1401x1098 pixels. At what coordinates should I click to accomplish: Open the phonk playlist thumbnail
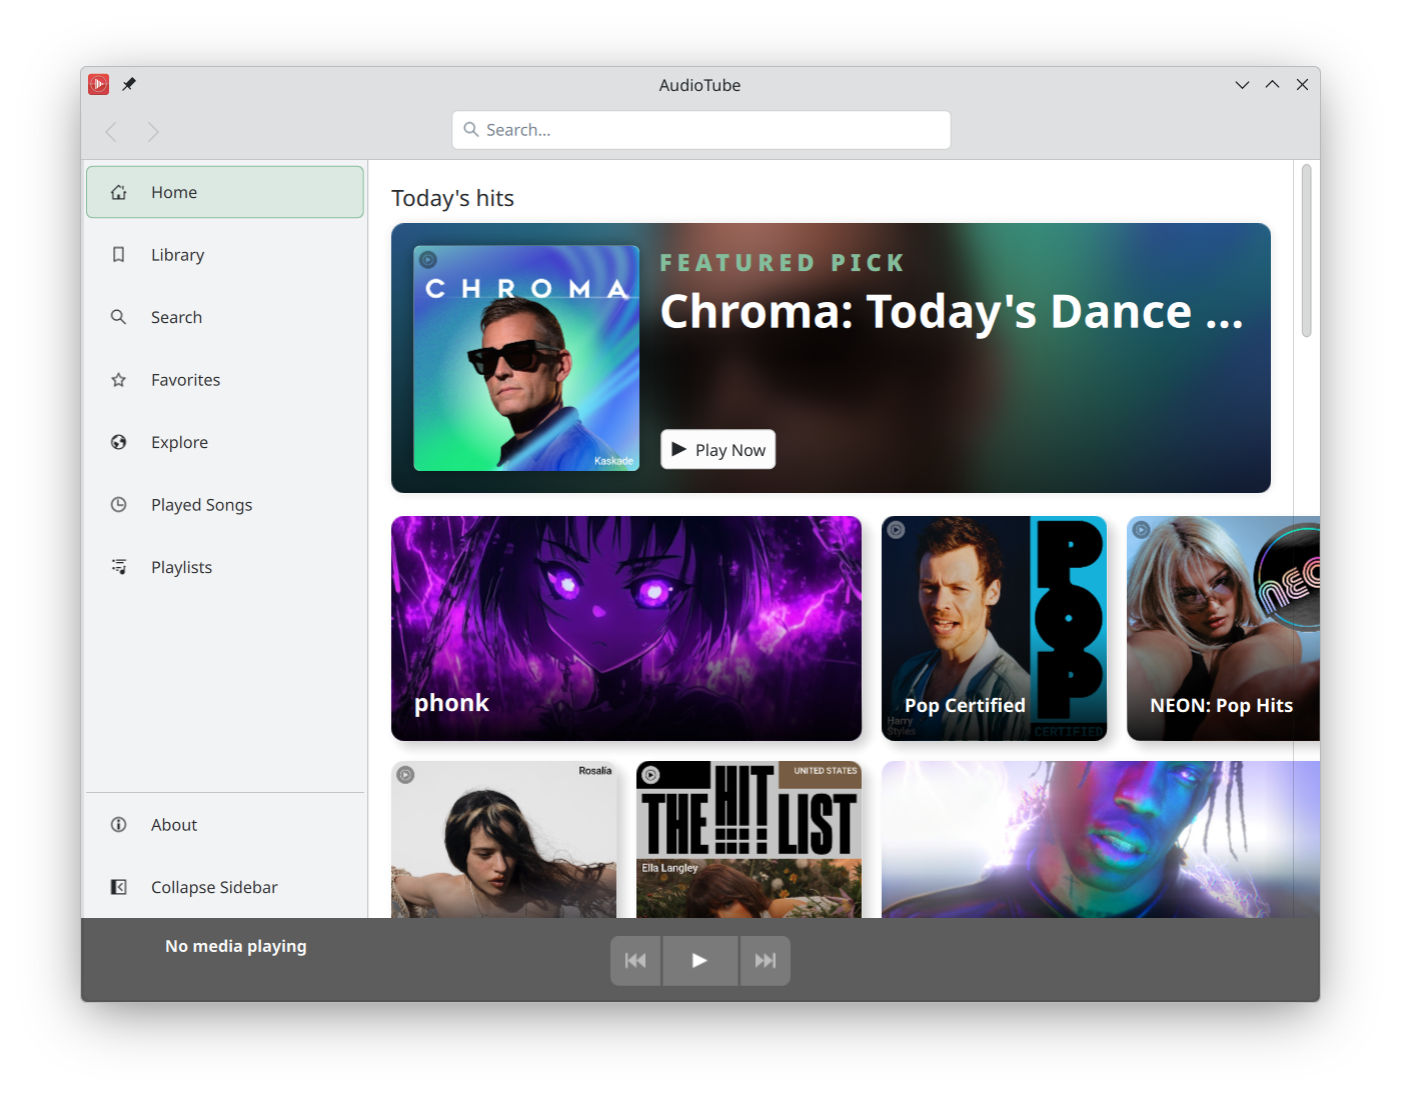point(626,629)
